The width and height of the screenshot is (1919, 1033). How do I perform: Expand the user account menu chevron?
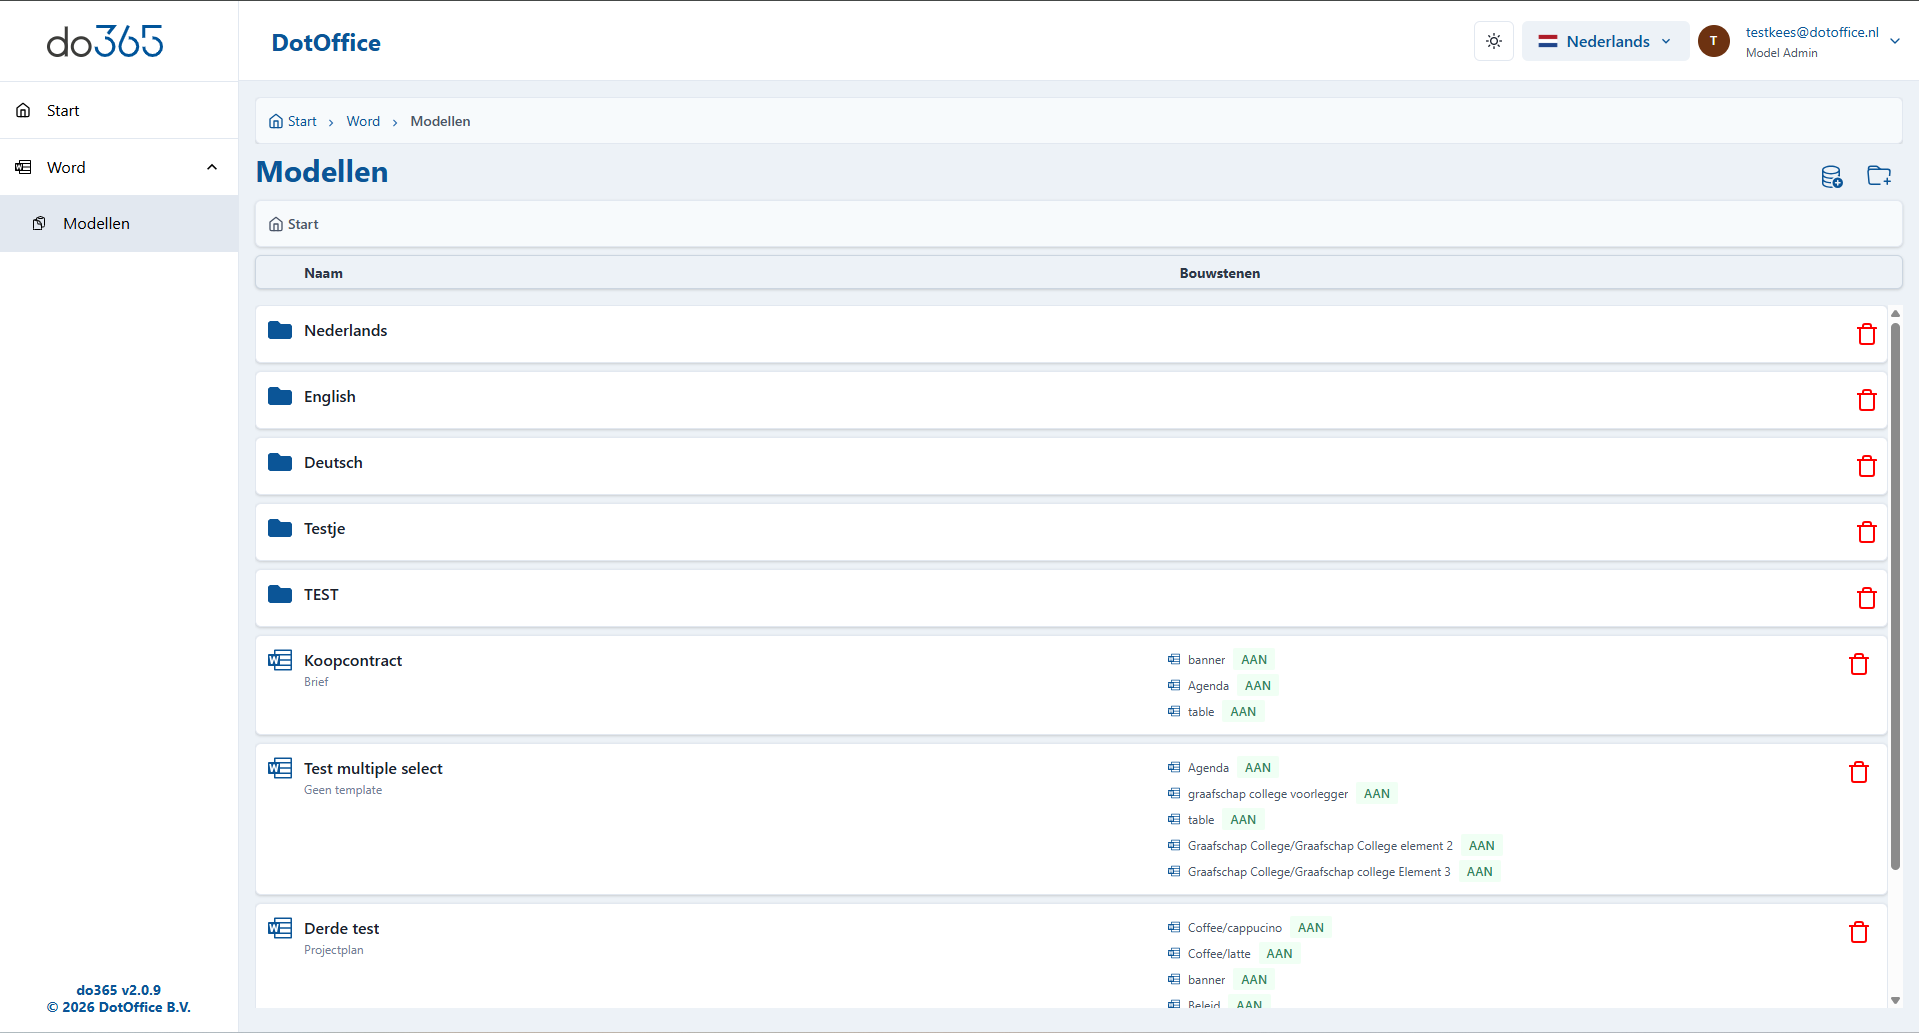1894,42
